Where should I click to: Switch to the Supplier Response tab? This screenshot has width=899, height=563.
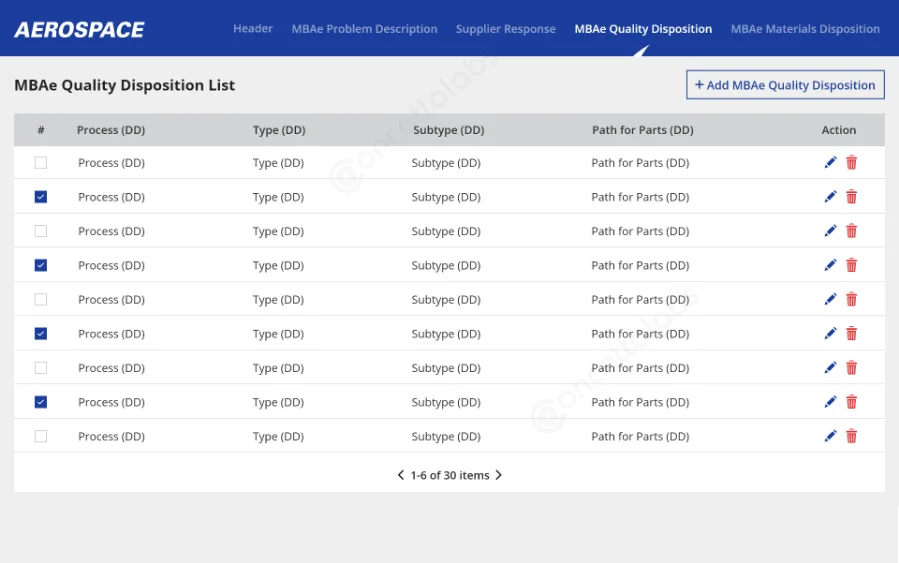click(x=505, y=29)
